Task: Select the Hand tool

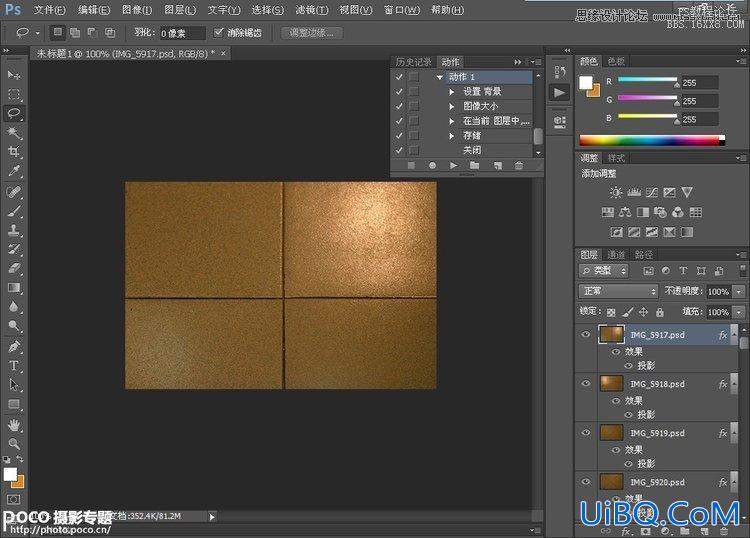Action: click(14, 425)
